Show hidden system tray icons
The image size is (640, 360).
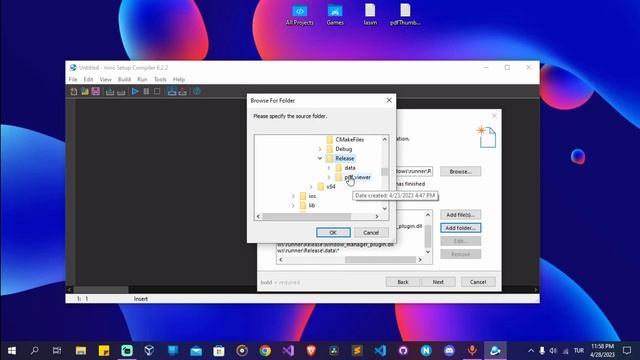[x=531, y=351]
